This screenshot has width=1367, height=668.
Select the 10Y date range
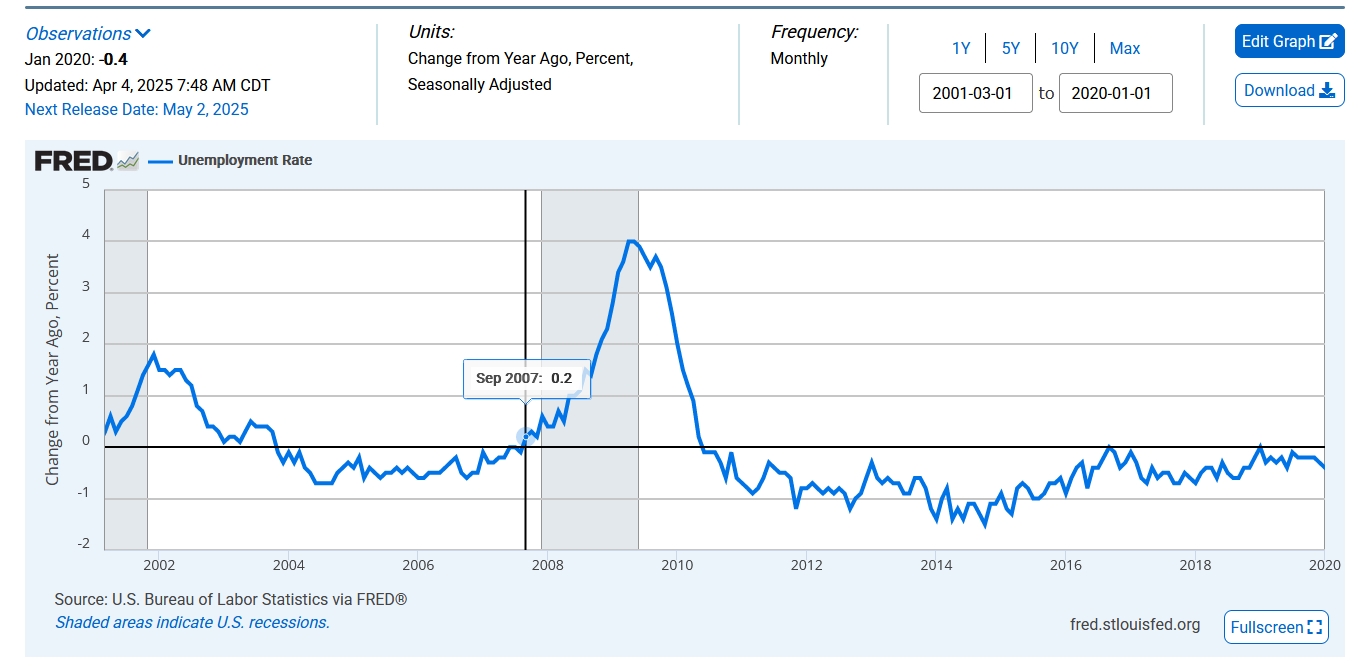pyautogui.click(x=1065, y=48)
